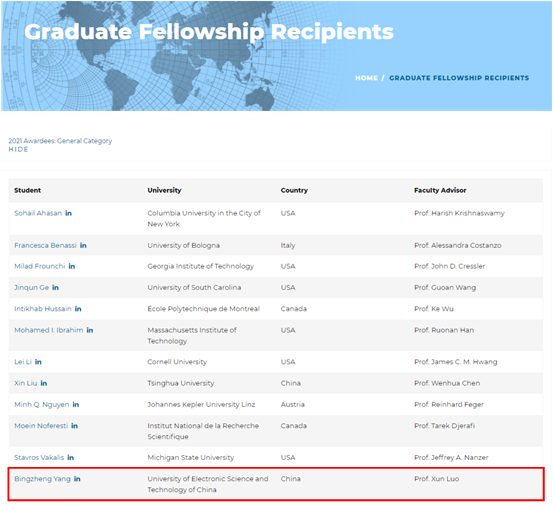Click the Student column header
Viewport: 554px width, 506px height.
coord(28,190)
